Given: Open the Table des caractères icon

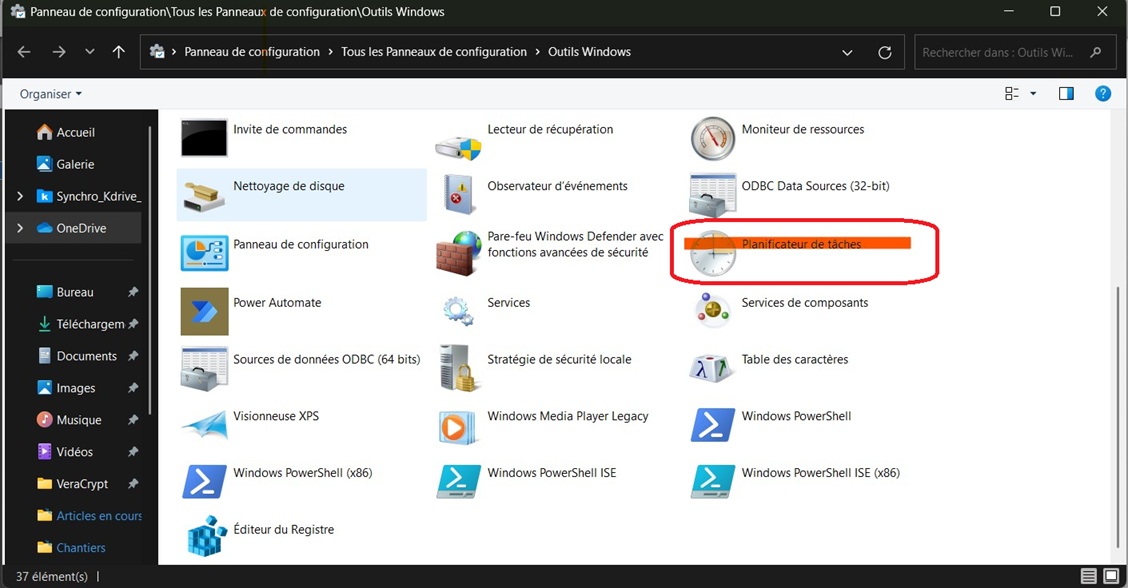Looking at the screenshot, I should (x=712, y=368).
